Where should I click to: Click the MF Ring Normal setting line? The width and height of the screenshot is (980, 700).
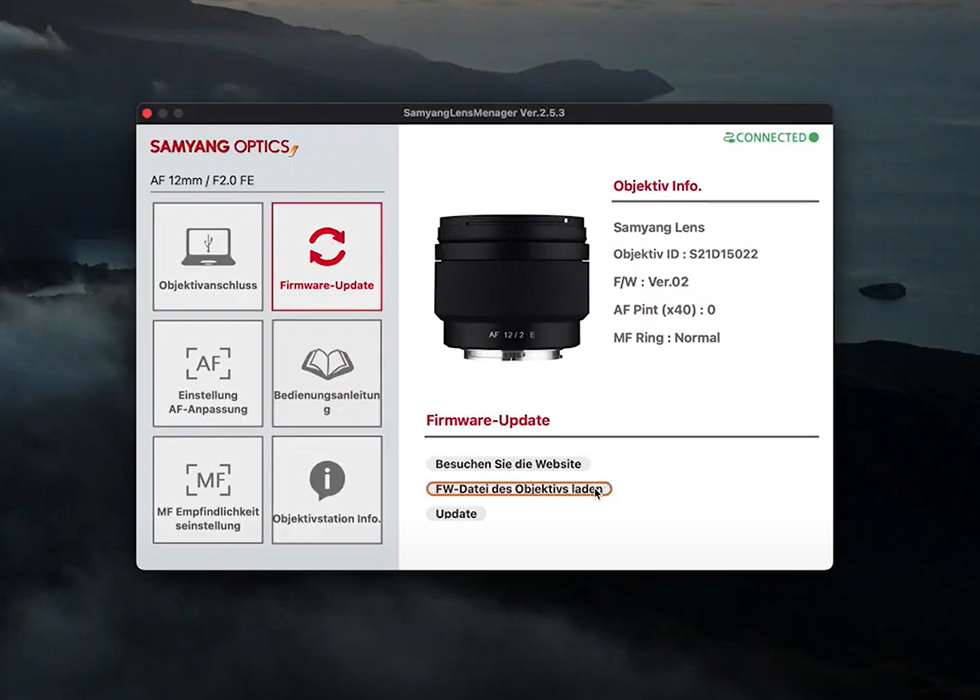click(x=666, y=338)
